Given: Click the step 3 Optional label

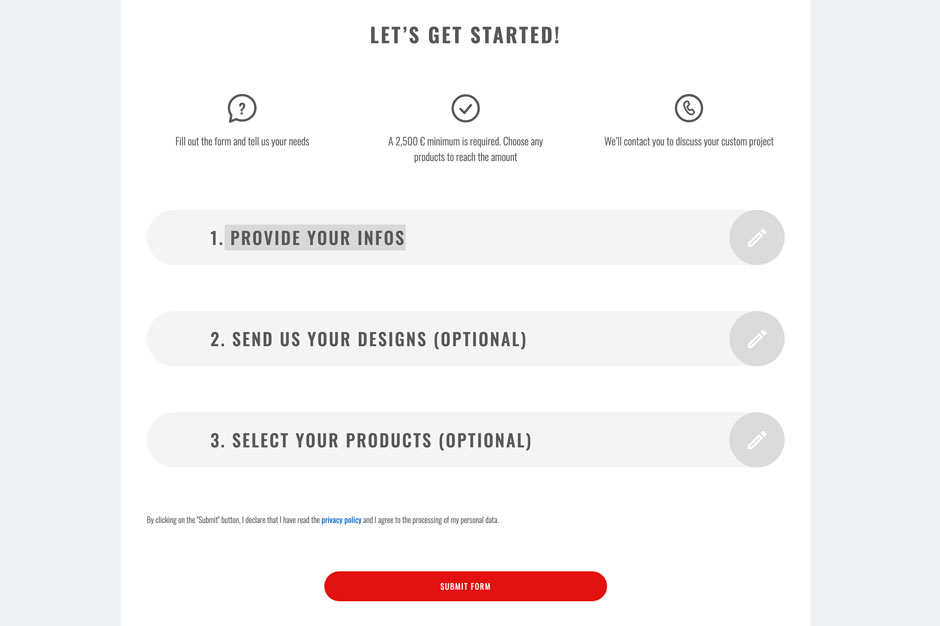Looking at the screenshot, I should click(x=485, y=439).
